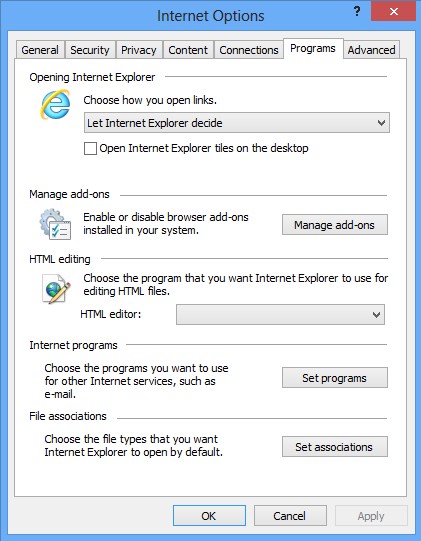
Task: Confirm with the OK button
Action: (209, 516)
